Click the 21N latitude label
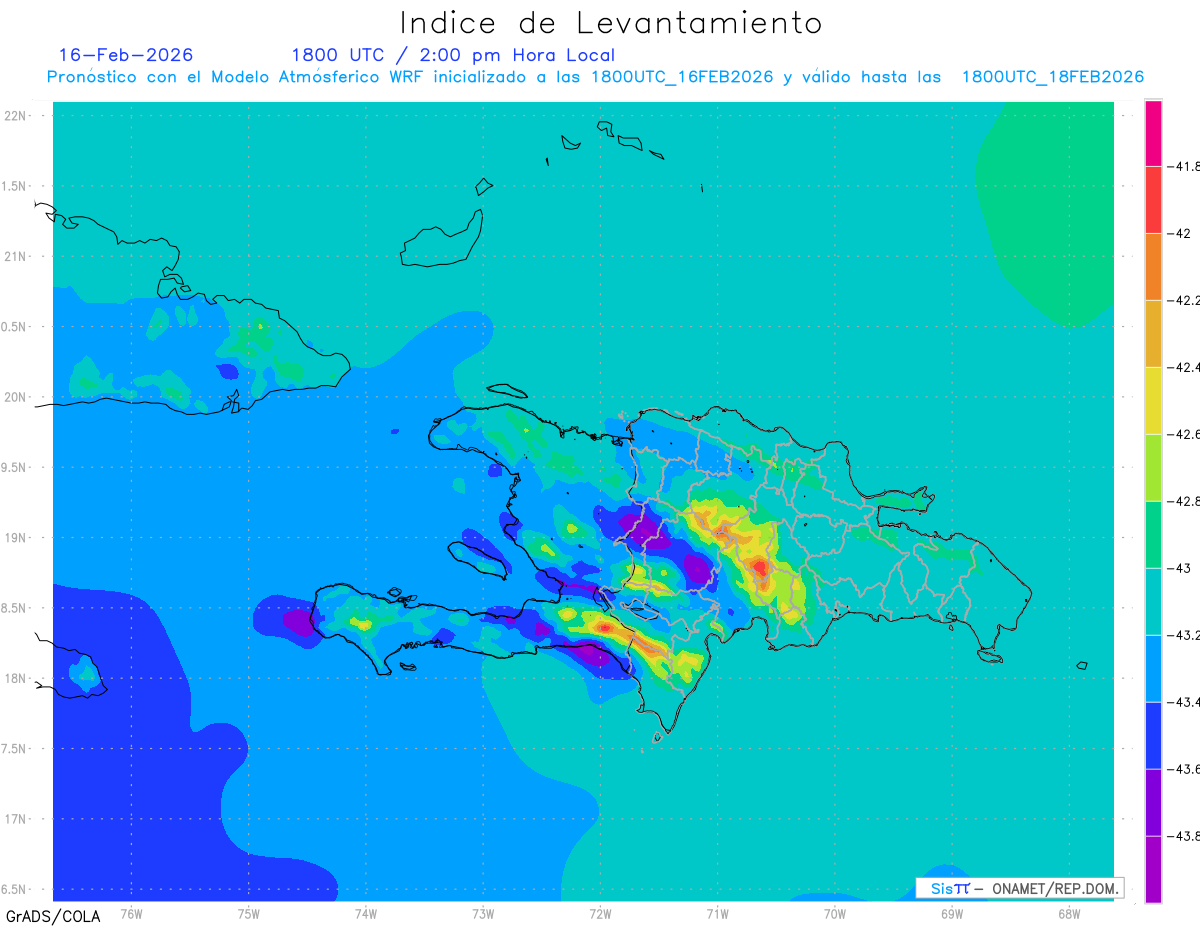 tap(16, 257)
